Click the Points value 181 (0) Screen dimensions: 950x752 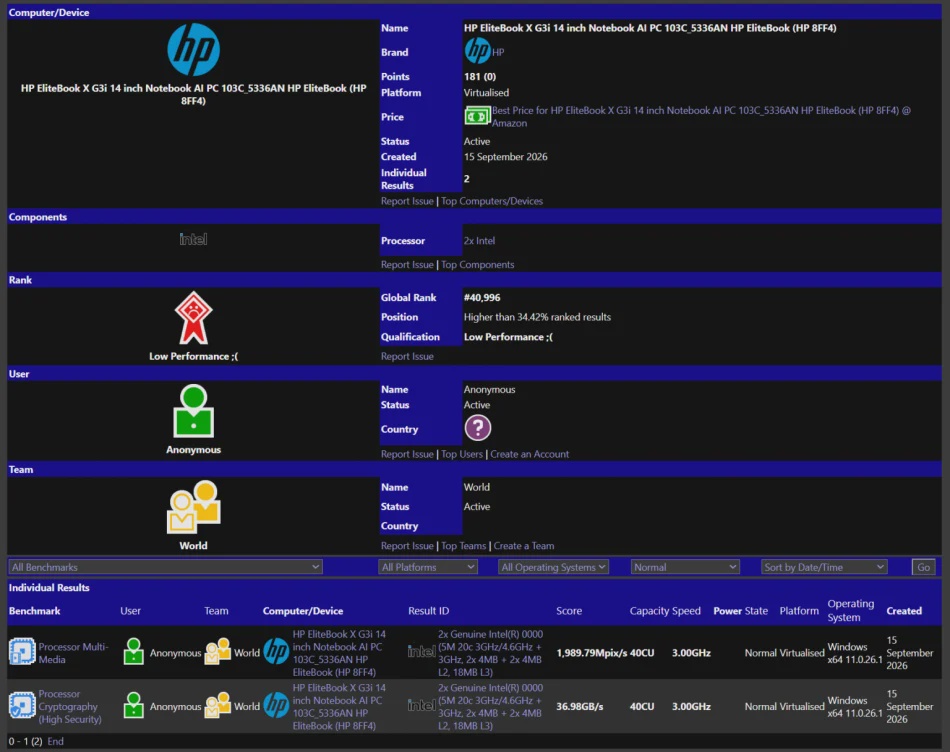(479, 76)
